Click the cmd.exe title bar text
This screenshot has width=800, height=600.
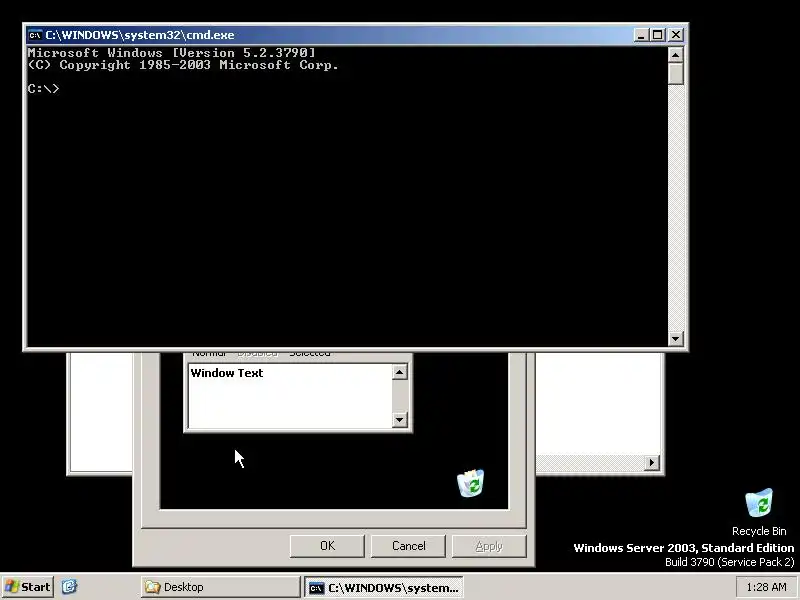(140, 35)
